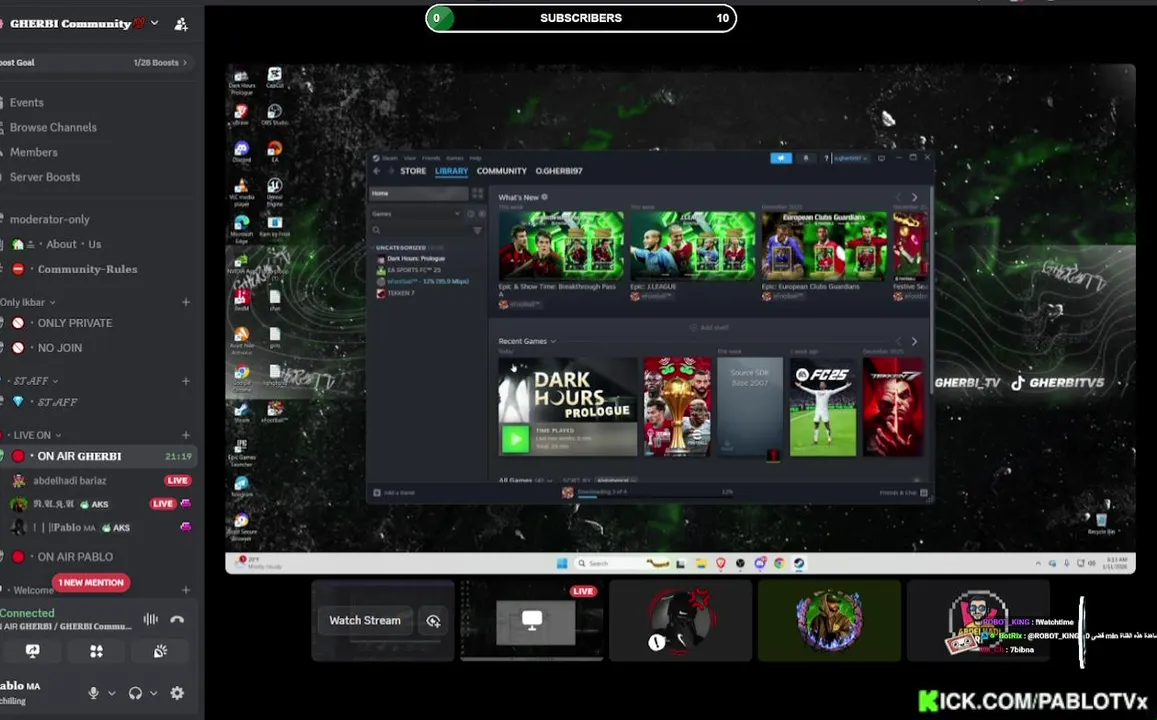Select Dark Hours: Prologue in library list
The height and width of the screenshot is (720, 1157).
pyautogui.click(x=416, y=259)
